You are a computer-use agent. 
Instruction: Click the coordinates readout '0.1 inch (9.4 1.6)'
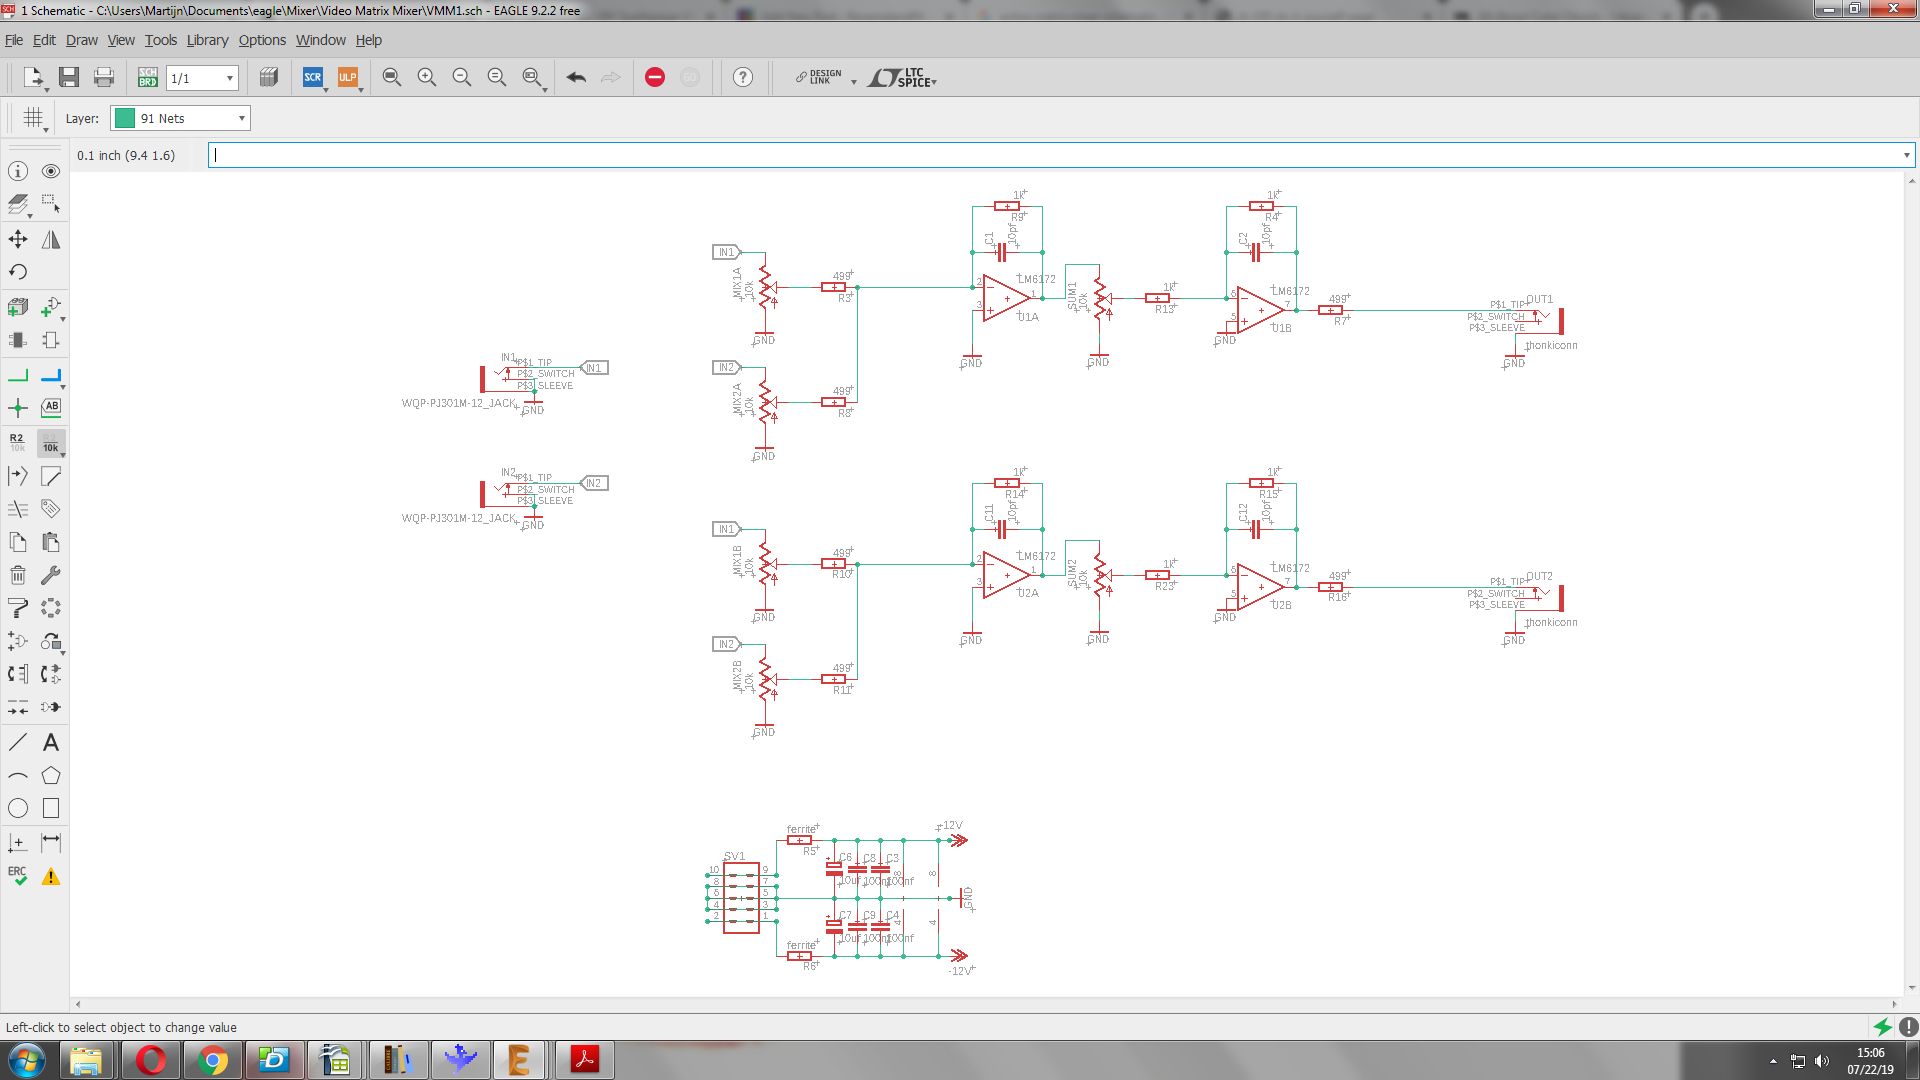click(126, 155)
